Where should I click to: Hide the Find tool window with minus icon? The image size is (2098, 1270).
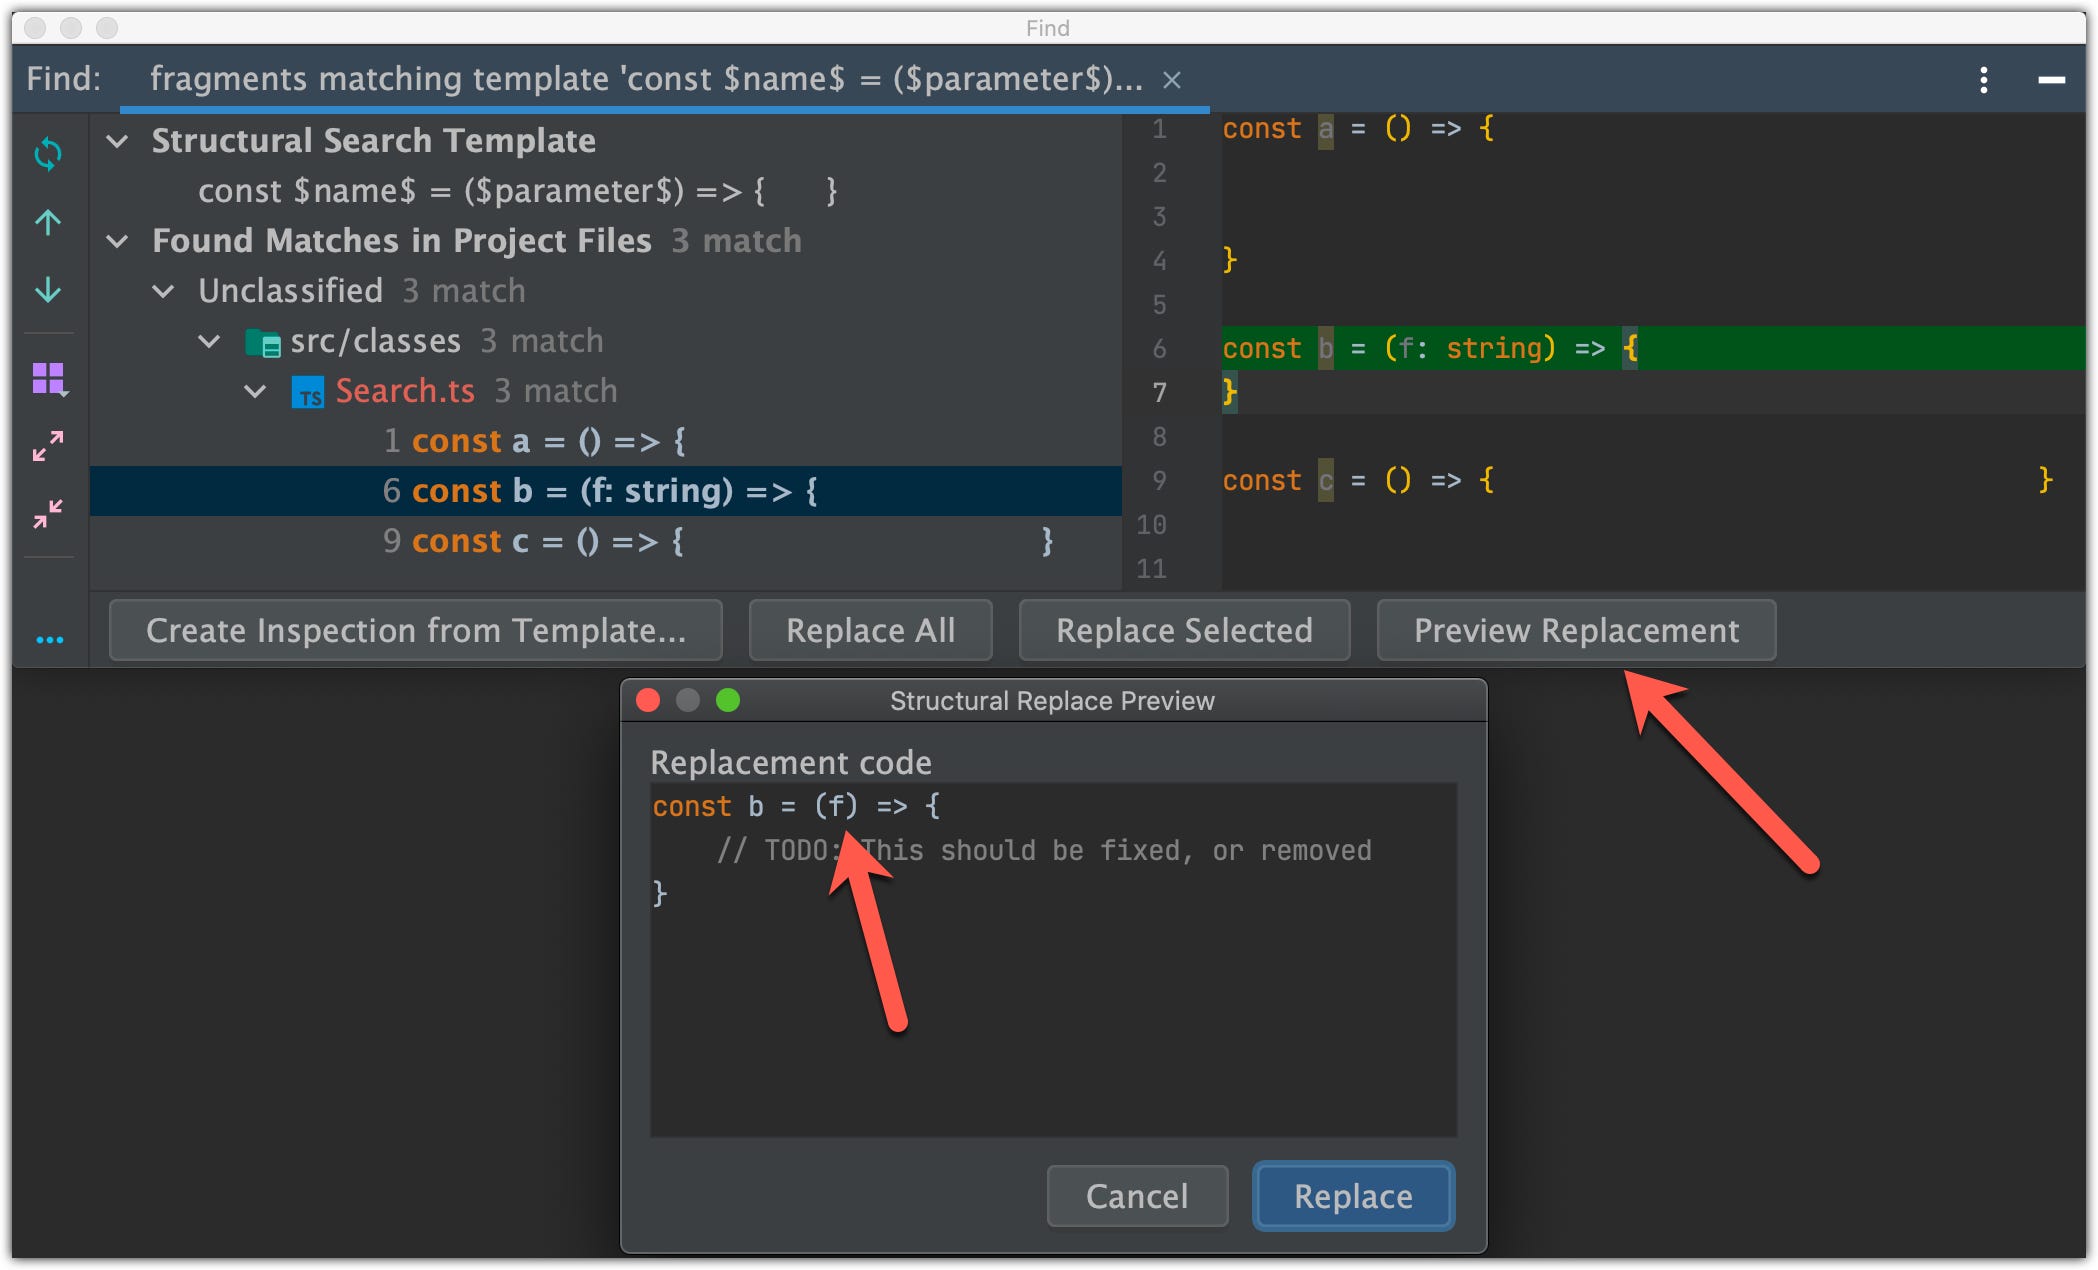pyautogui.click(x=2051, y=80)
